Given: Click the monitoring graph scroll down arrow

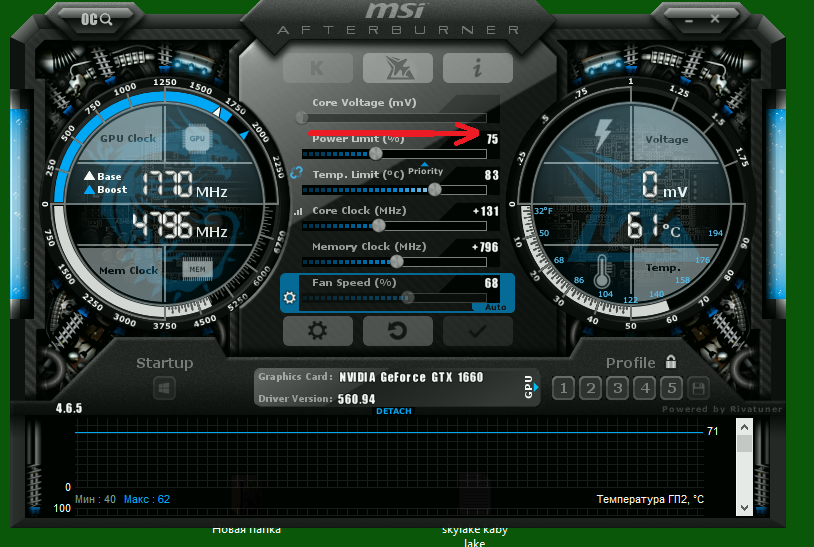Looking at the screenshot, I should [x=744, y=508].
